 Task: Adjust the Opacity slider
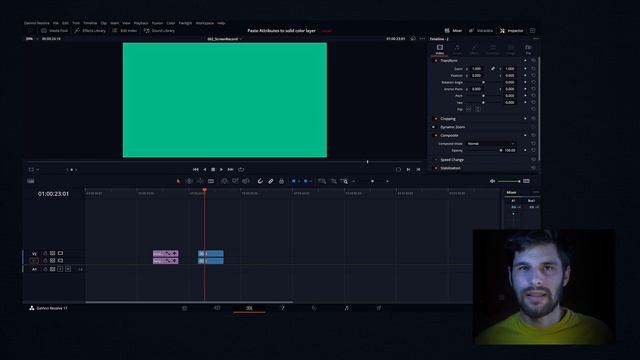[484, 151]
